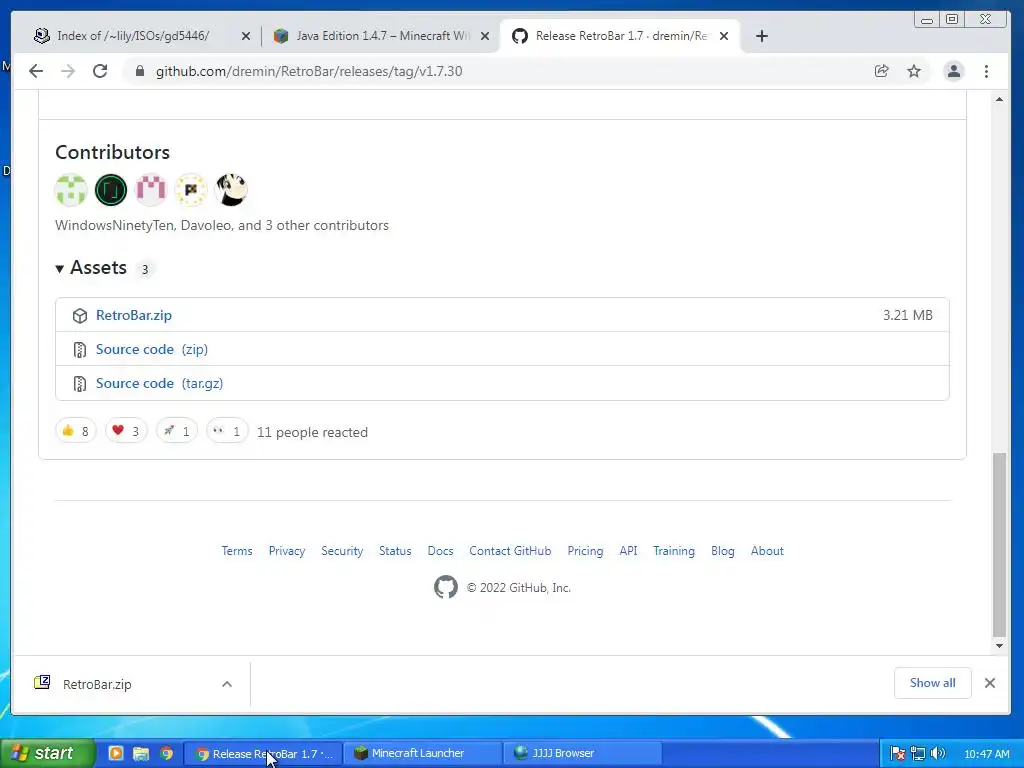Image resolution: width=1024 pixels, height=768 pixels.
Task: Open the black and white contributor avatar
Action: click(231, 190)
